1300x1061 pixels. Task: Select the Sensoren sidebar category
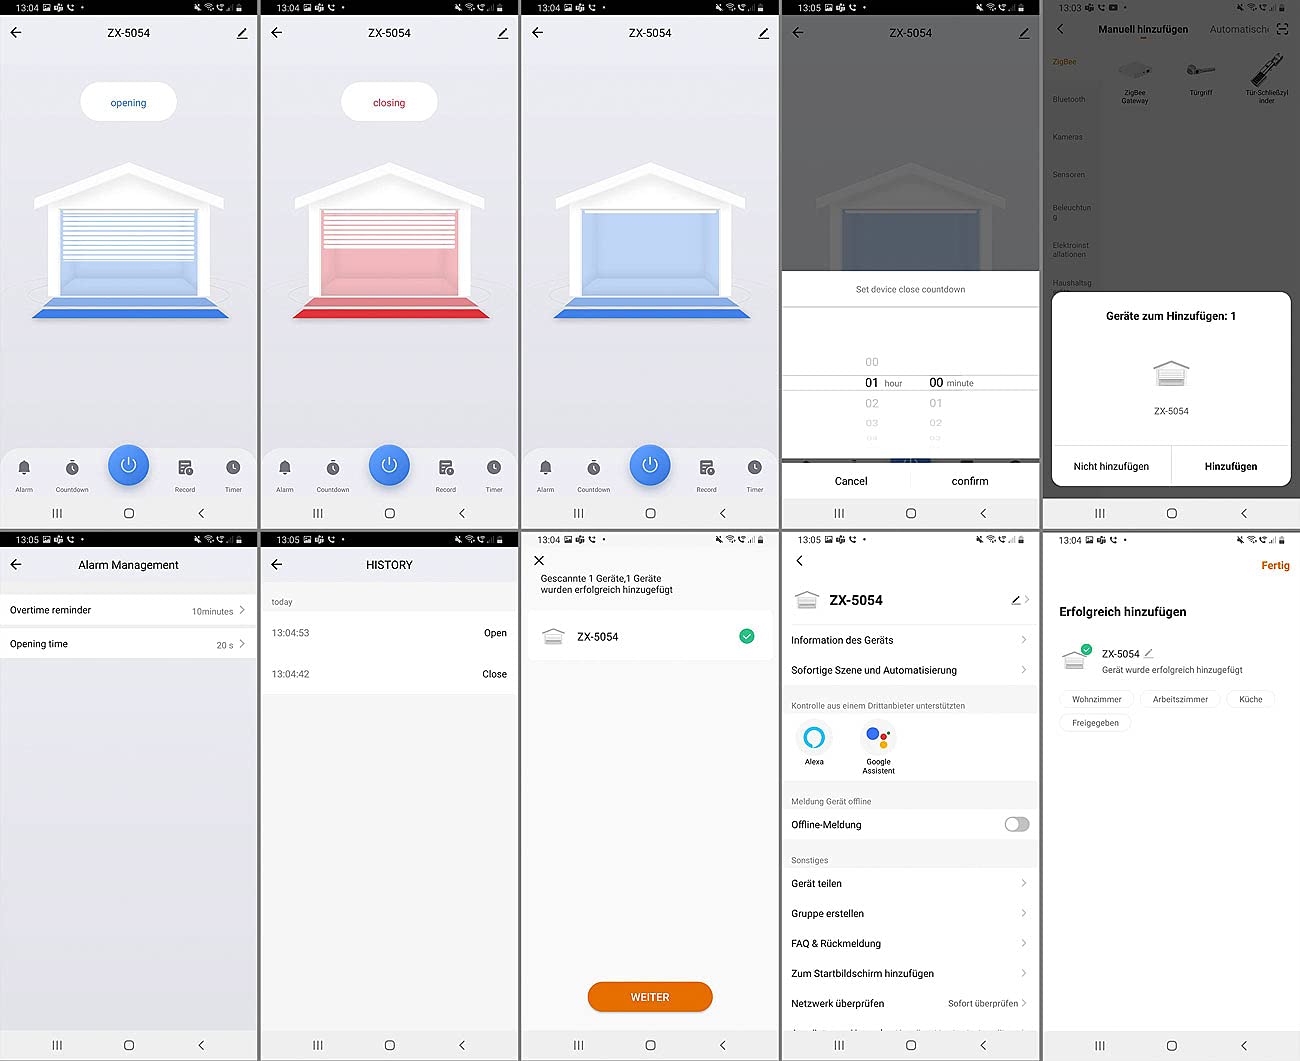coord(1069,175)
